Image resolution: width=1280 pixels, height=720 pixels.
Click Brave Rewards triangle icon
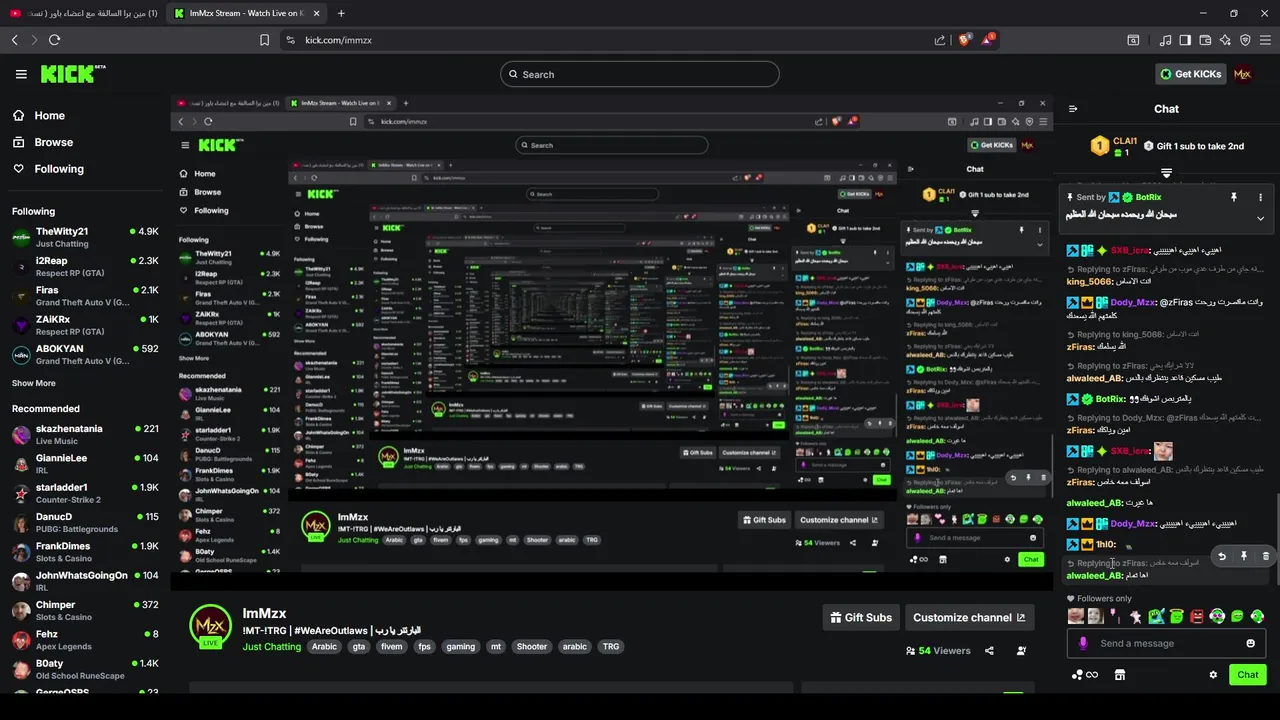988,40
